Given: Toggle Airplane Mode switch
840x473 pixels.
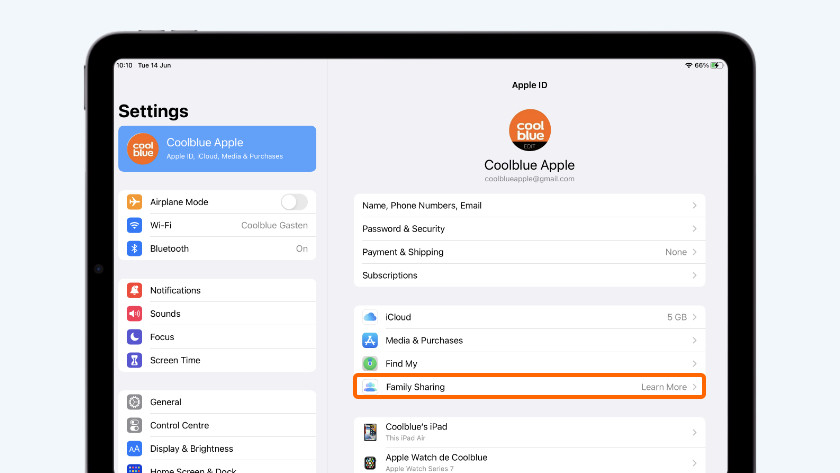Looking at the screenshot, I should point(294,202).
